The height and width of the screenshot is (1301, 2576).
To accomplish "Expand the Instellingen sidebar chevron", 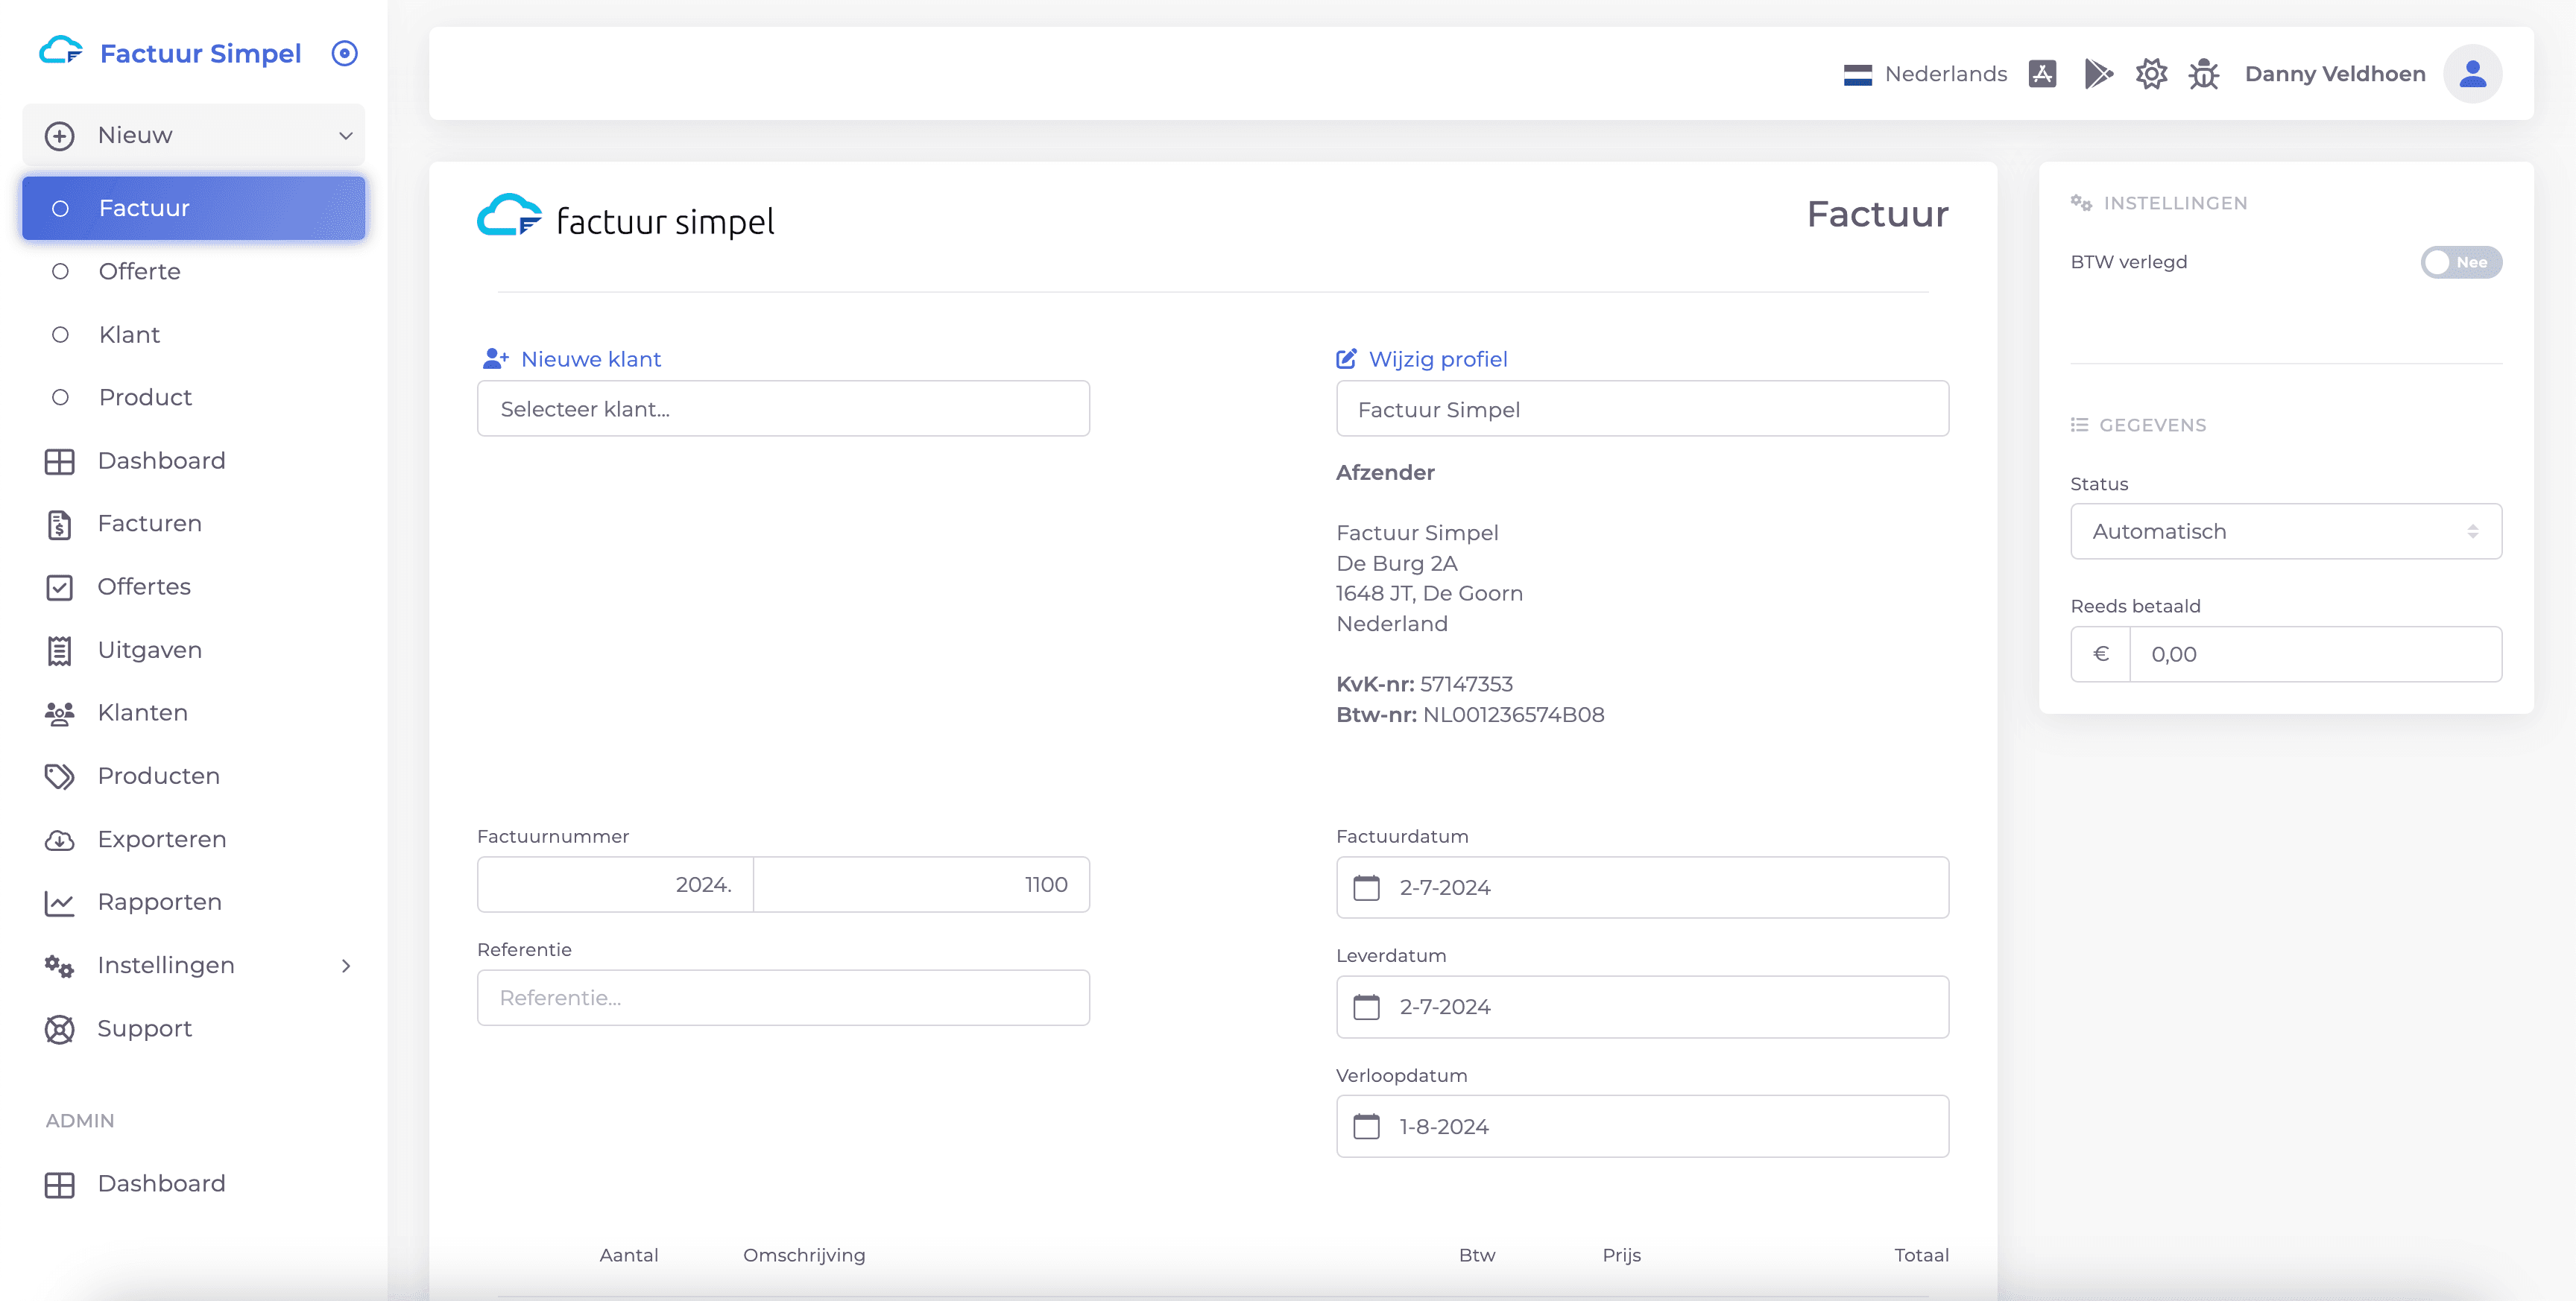I will [x=345, y=965].
